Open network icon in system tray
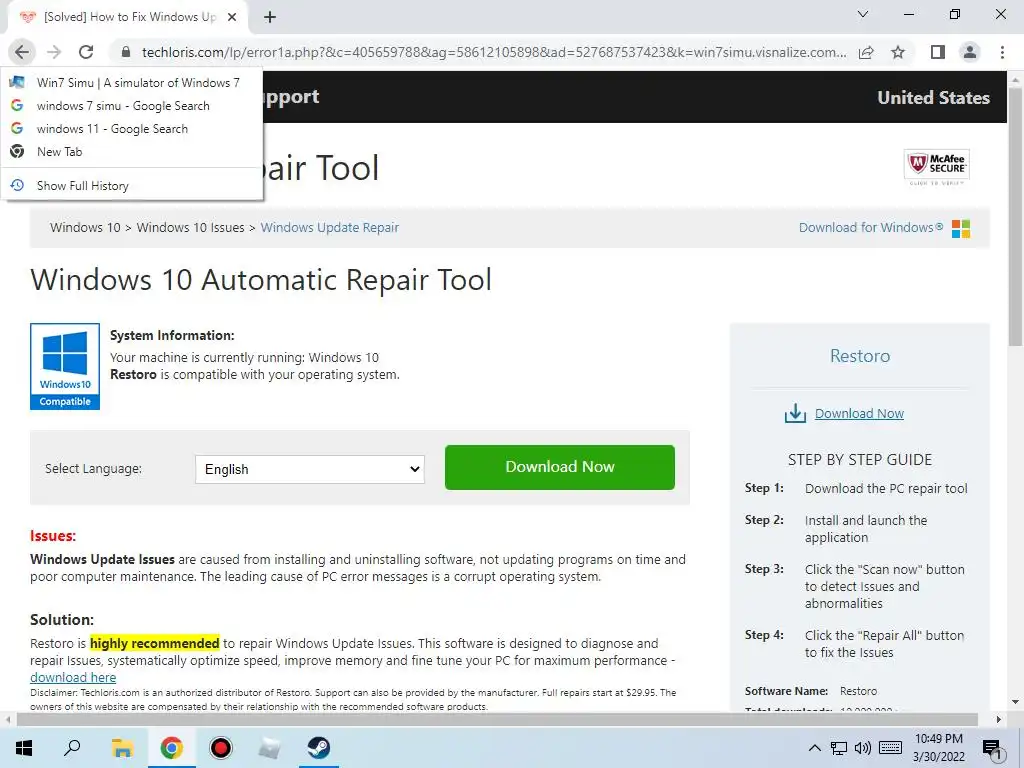Viewport: 1024px width, 768px height. pyautogui.click(x=839, y=748)
